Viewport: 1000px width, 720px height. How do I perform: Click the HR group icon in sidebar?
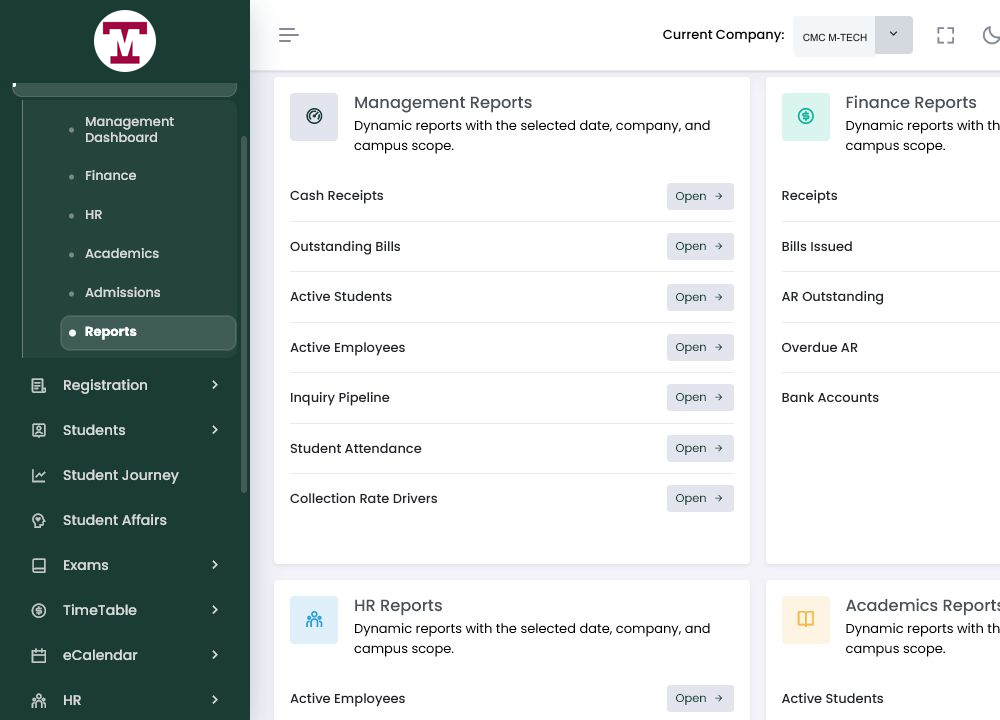38,700
